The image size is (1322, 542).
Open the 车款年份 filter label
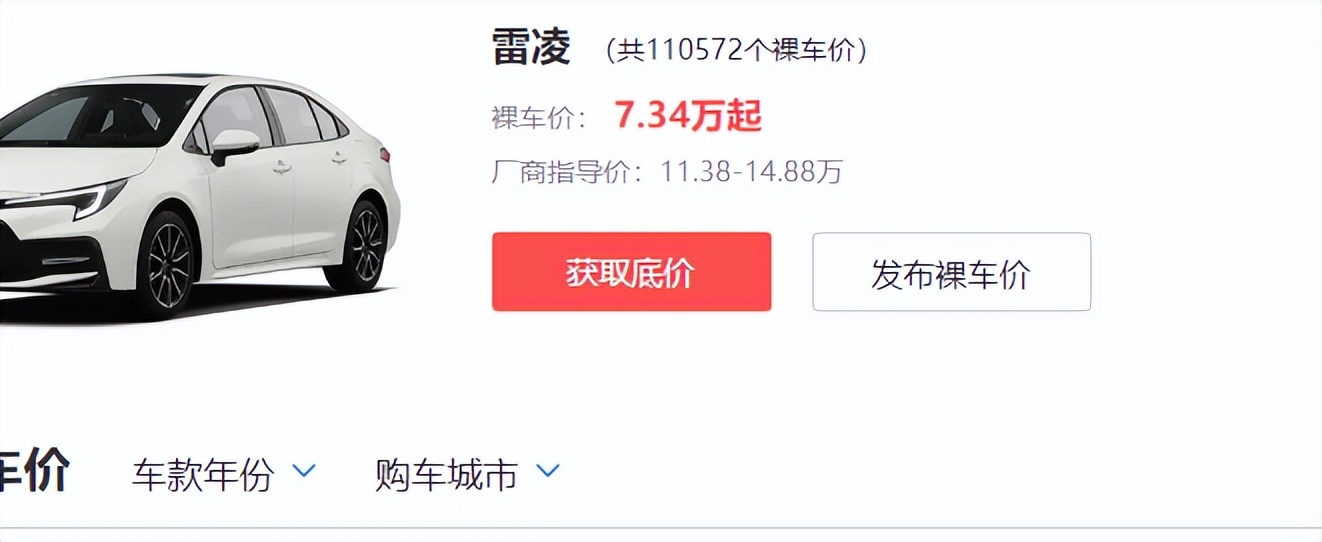202,475
